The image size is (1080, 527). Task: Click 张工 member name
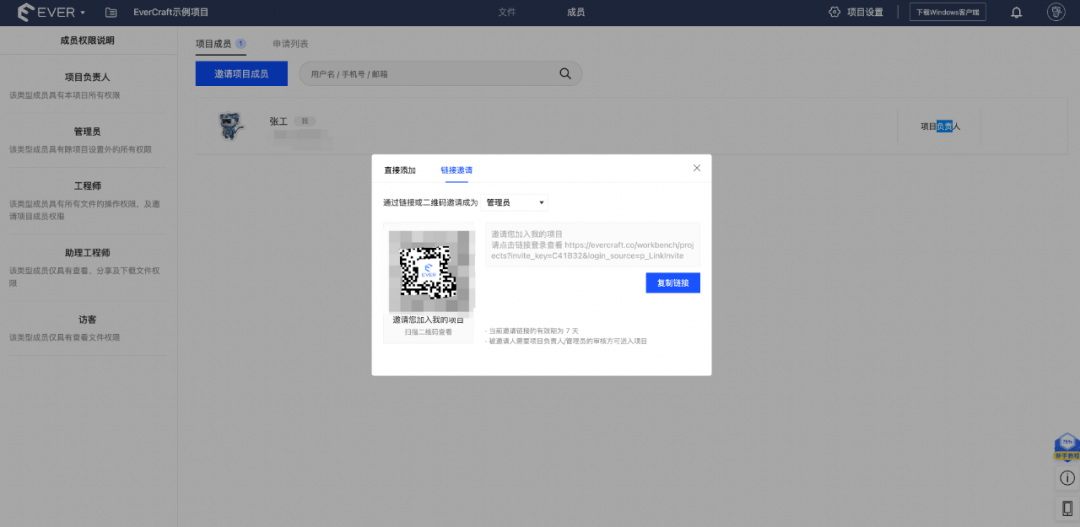coord(278,121)
